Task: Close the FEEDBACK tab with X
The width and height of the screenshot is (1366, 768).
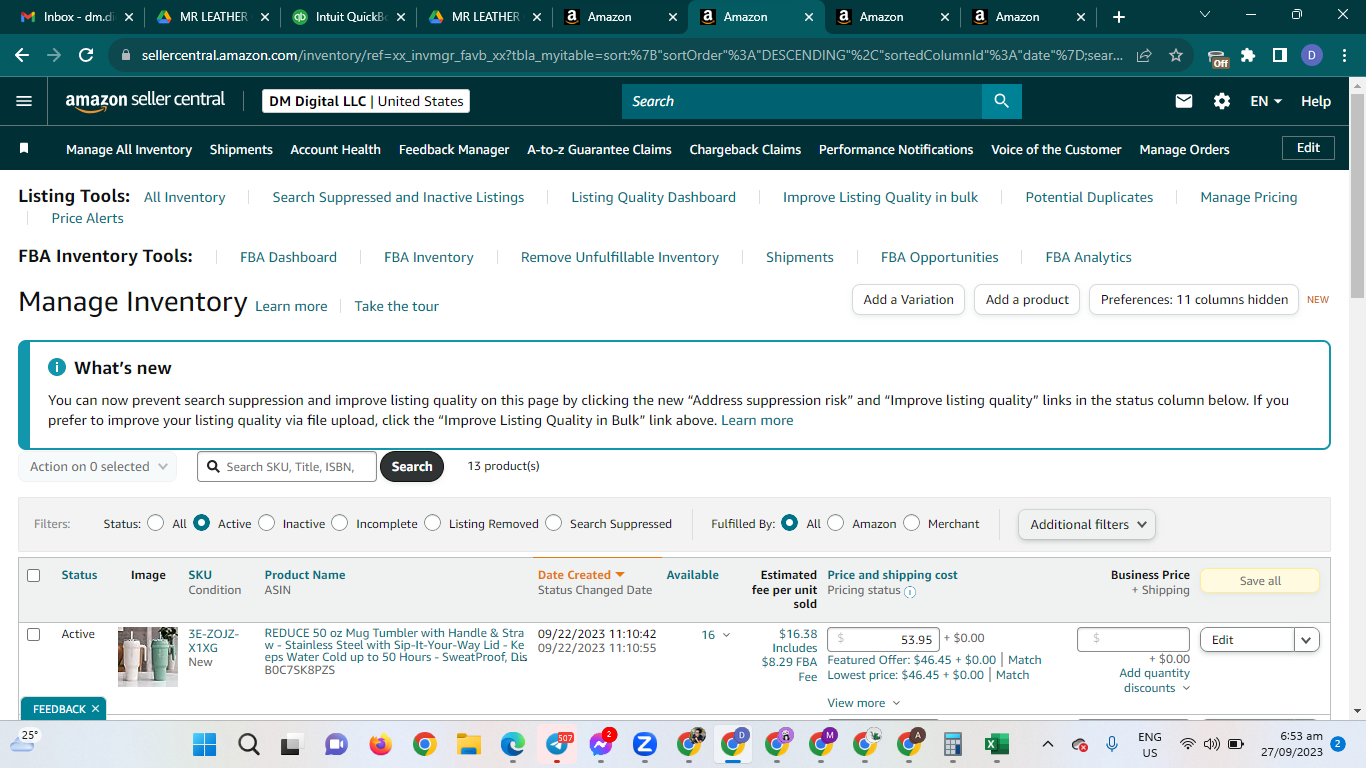Action: point(95,709)
